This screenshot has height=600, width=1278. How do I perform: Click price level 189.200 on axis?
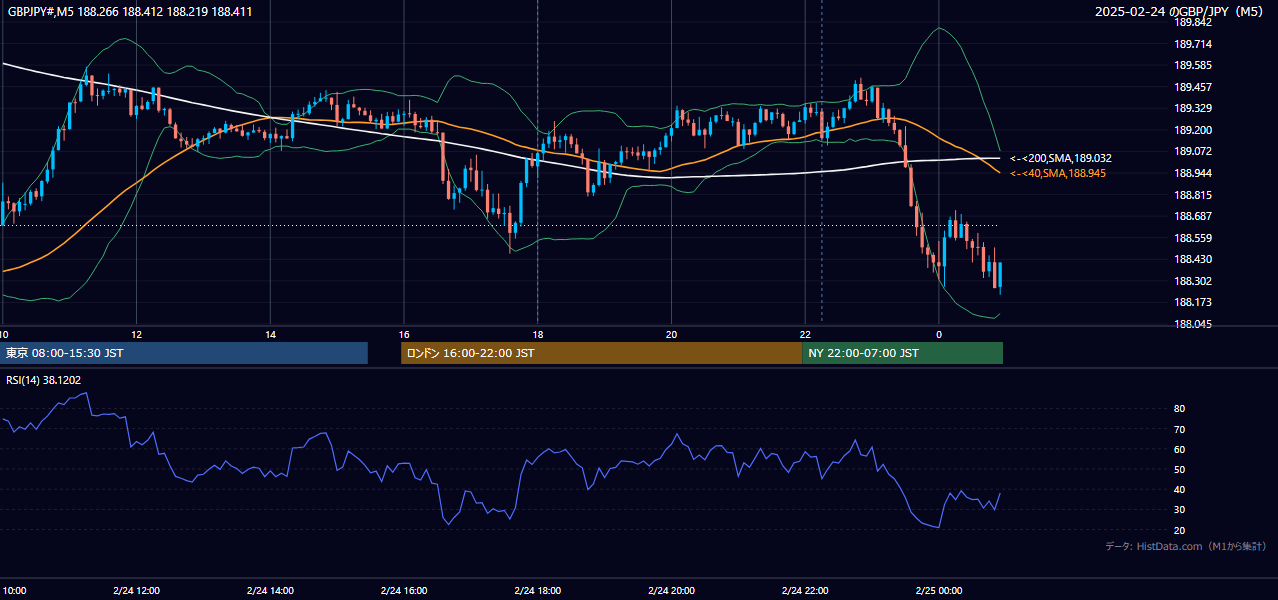click(1193, 130)
